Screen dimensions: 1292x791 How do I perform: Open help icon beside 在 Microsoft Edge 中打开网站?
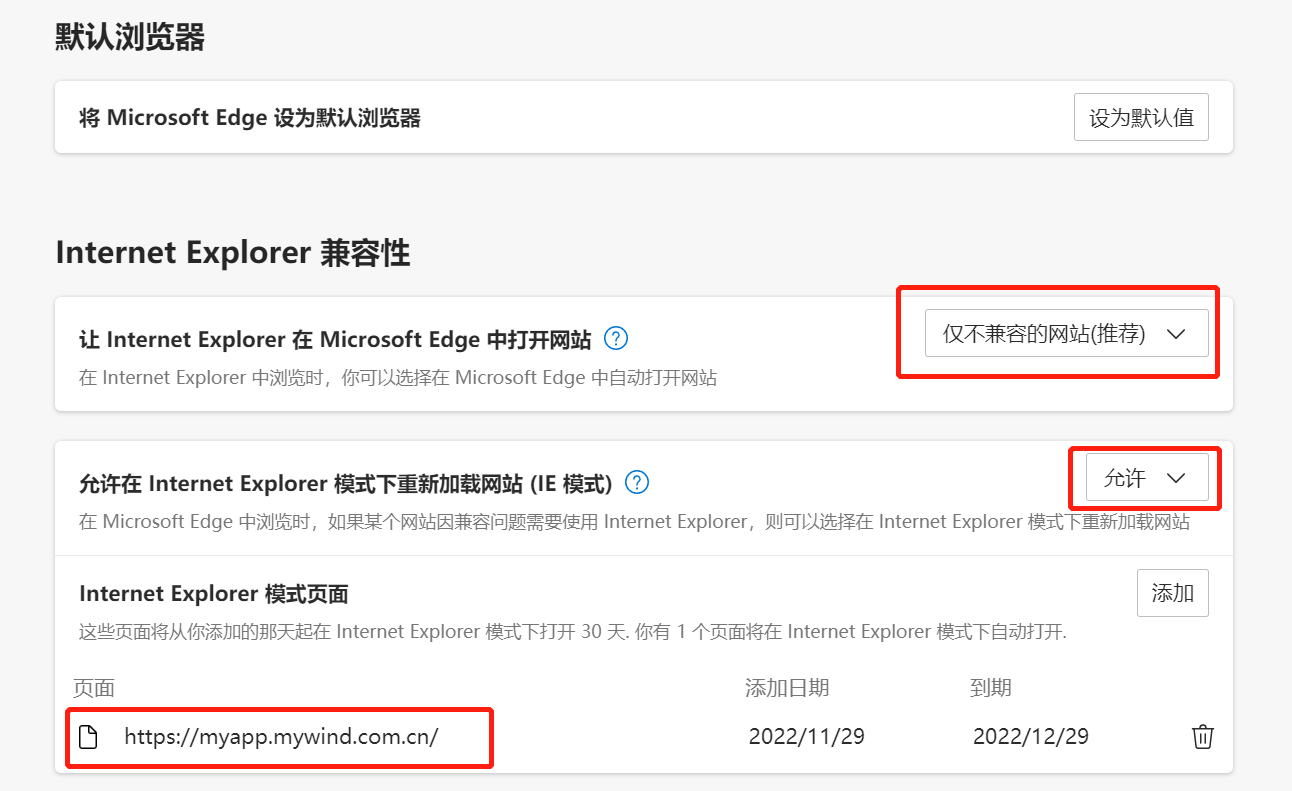(x=617, y=339)
